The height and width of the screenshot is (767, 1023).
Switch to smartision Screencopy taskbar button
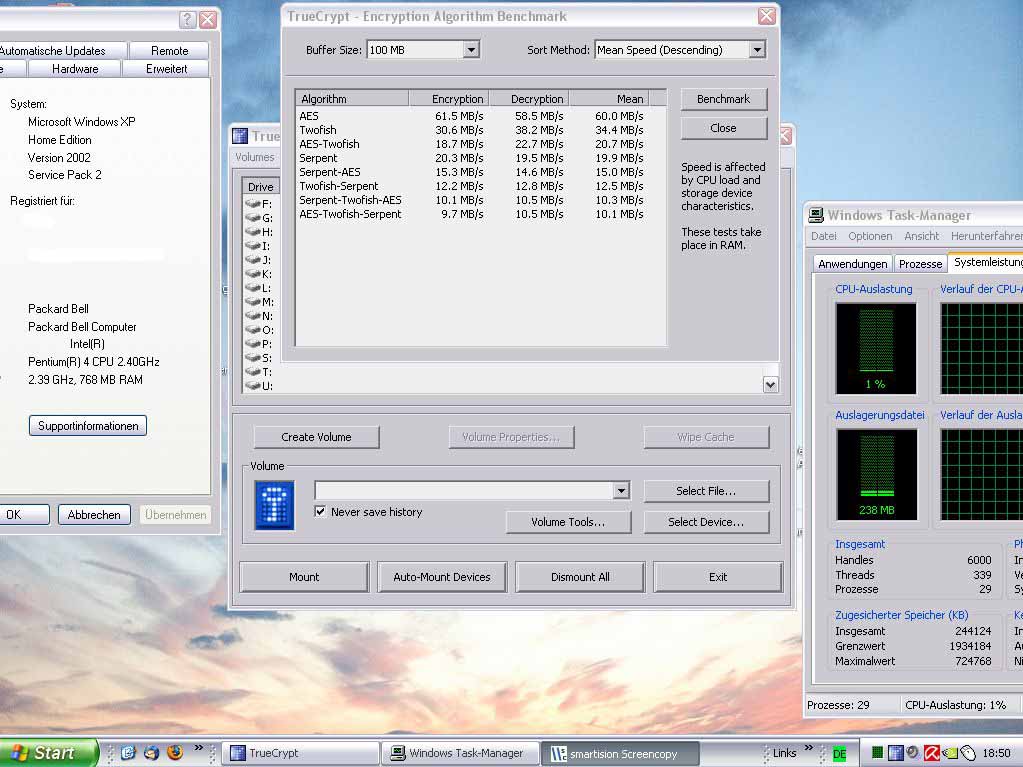(x=620, y=753)
